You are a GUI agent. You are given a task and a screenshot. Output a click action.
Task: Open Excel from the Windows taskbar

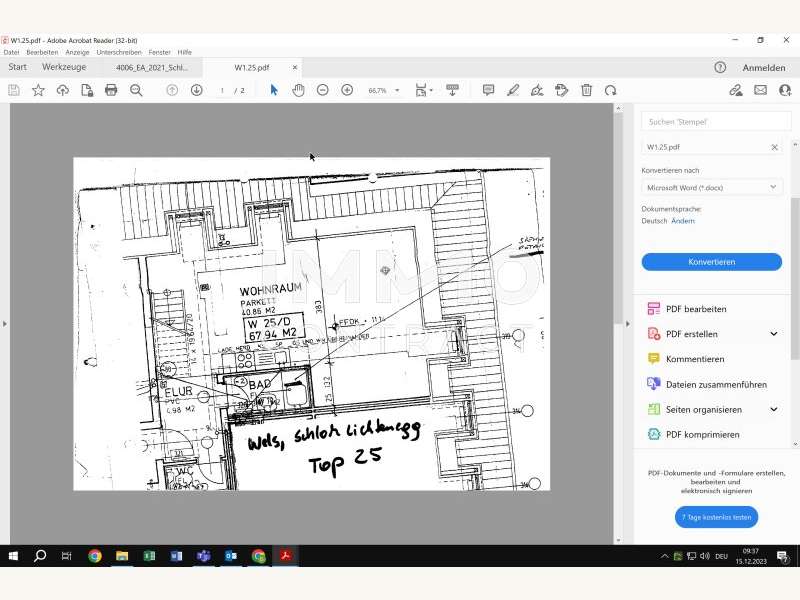tap(149, 556)
